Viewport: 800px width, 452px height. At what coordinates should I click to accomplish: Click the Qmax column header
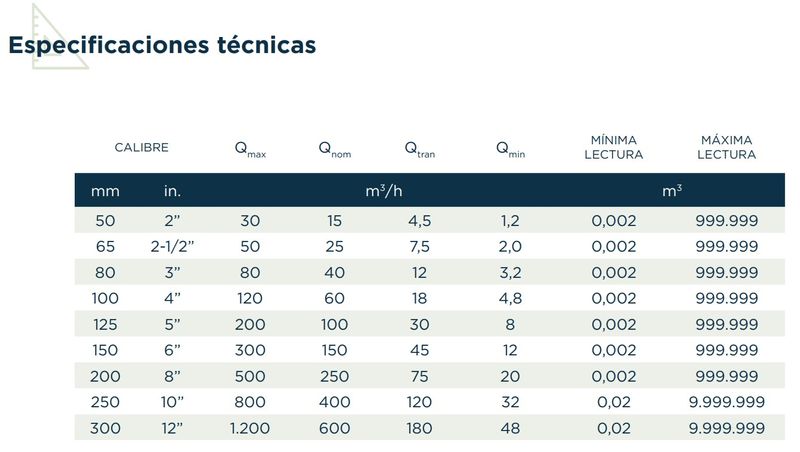(251, 149)
